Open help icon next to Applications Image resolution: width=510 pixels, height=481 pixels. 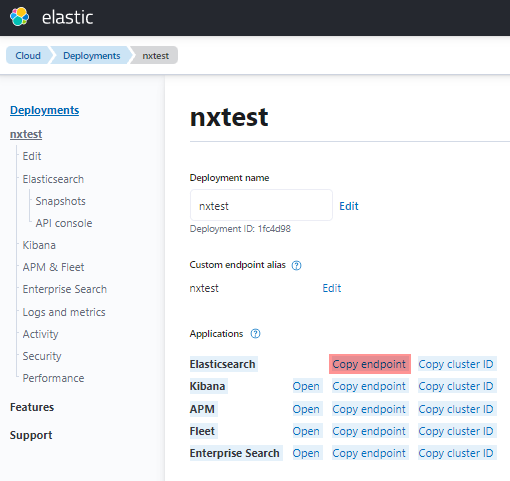(255, 334)
